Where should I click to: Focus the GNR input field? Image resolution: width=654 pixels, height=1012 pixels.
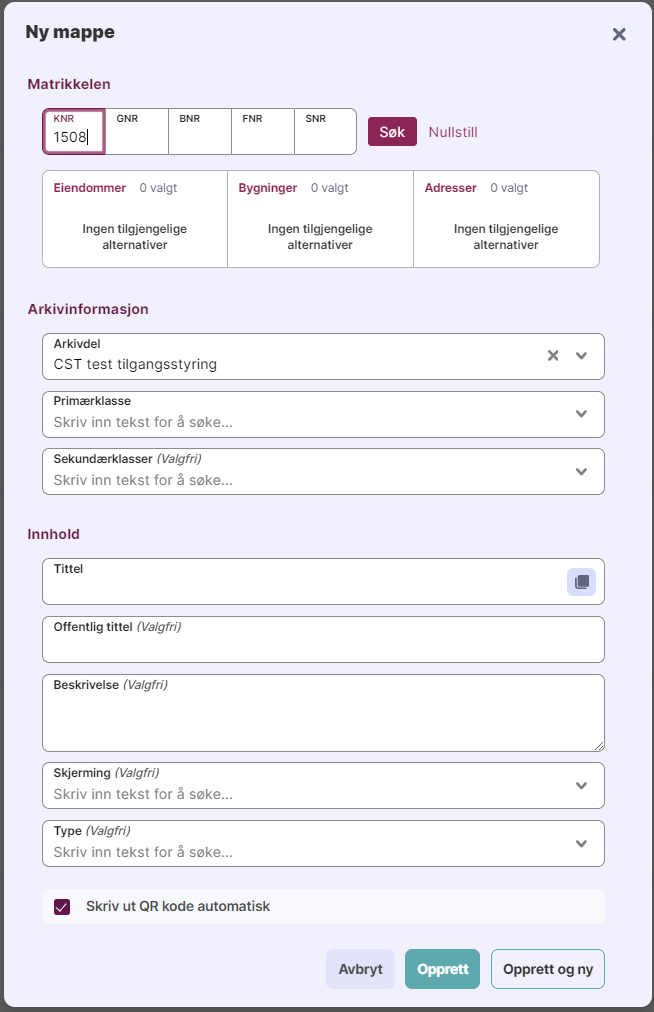point(137,137)
